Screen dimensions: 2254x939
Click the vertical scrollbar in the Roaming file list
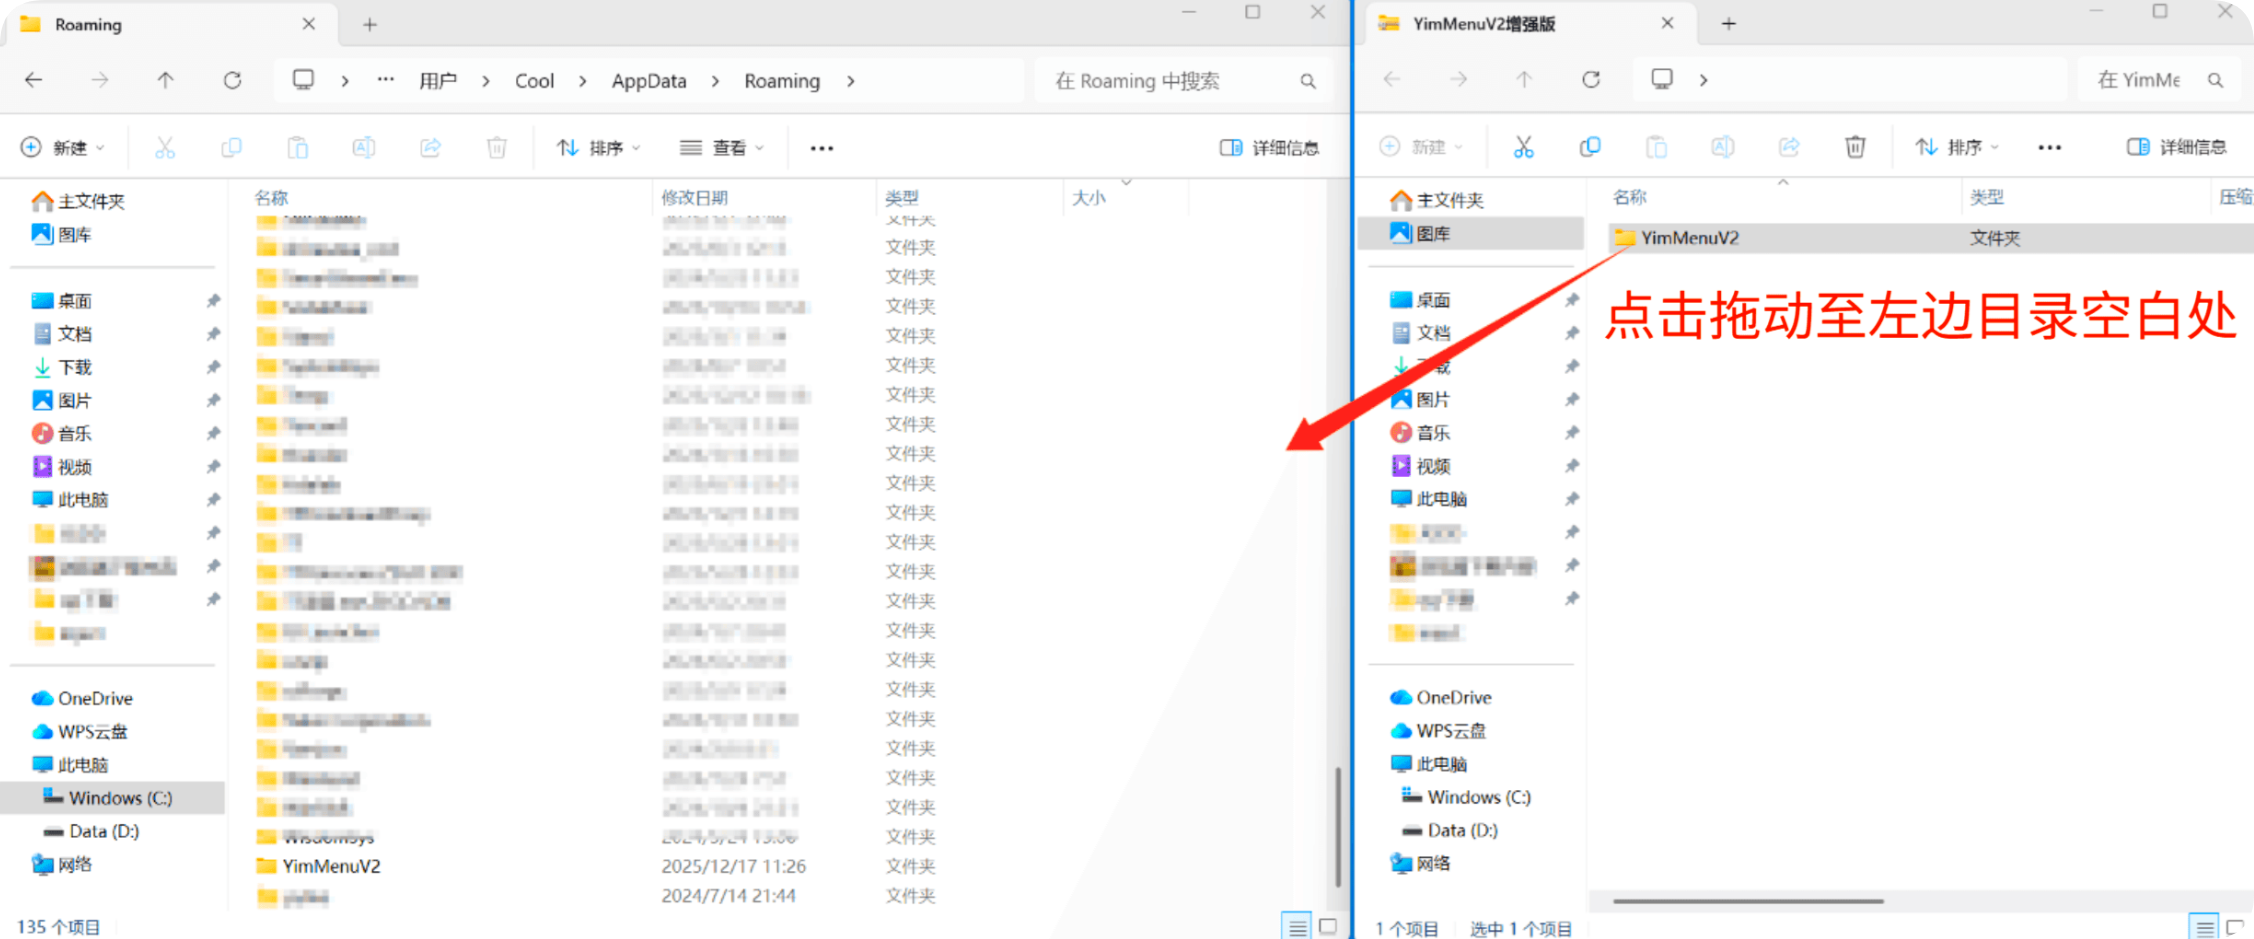1338,825
